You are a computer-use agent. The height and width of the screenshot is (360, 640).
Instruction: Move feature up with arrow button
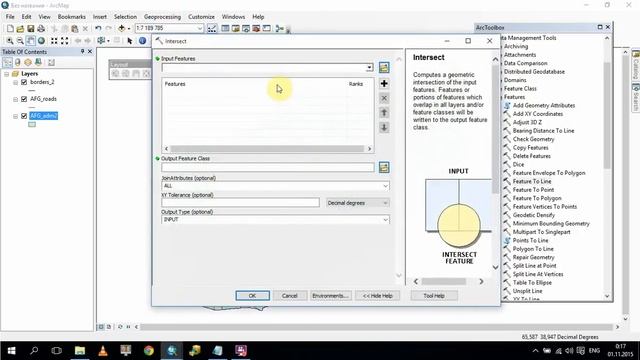point(384,113)
